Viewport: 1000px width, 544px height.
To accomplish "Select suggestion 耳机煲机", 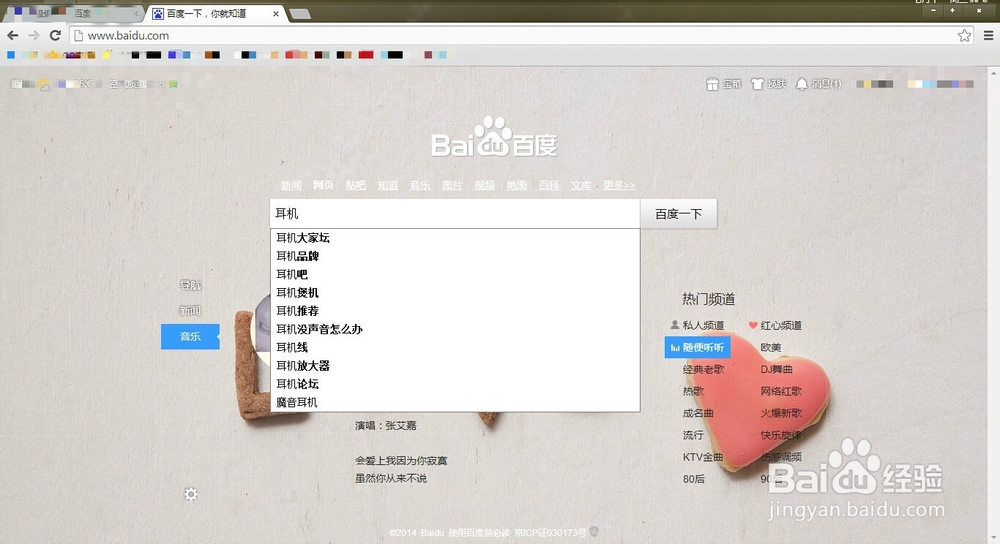I will click(x=455, y=293).
